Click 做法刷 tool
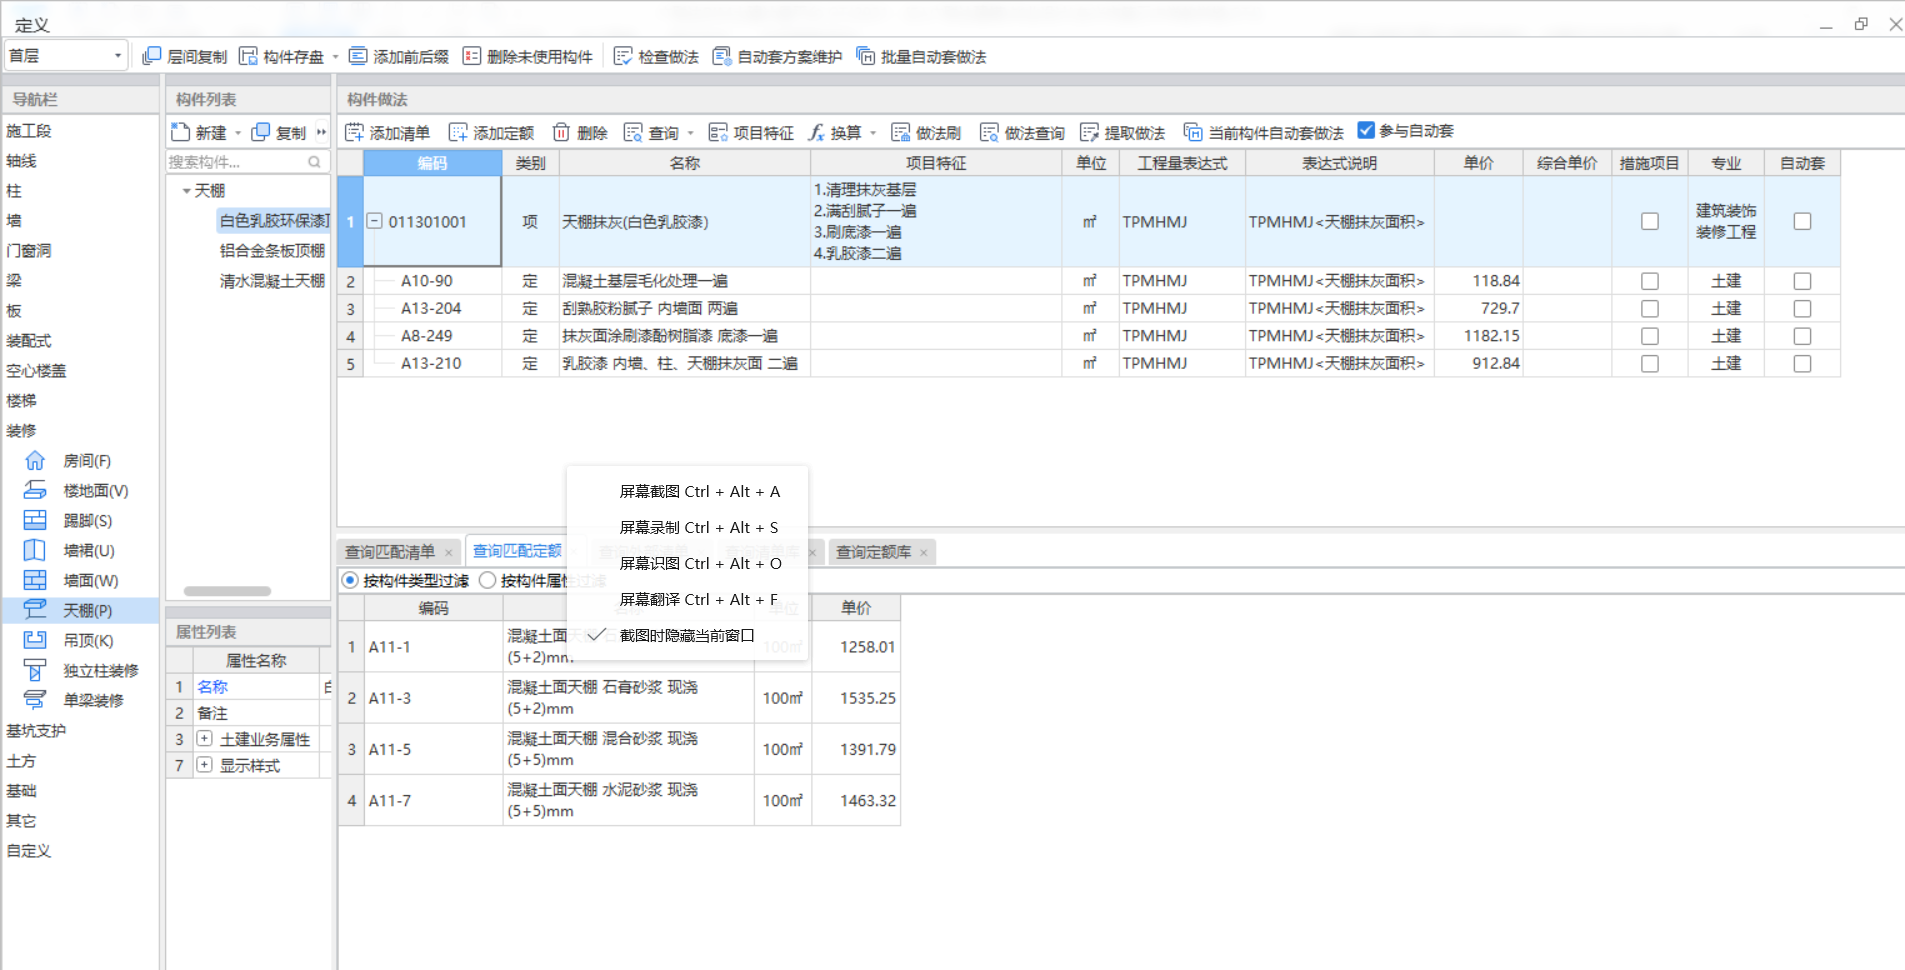The height and width of the screenshot is (970, 1905). 926,132
